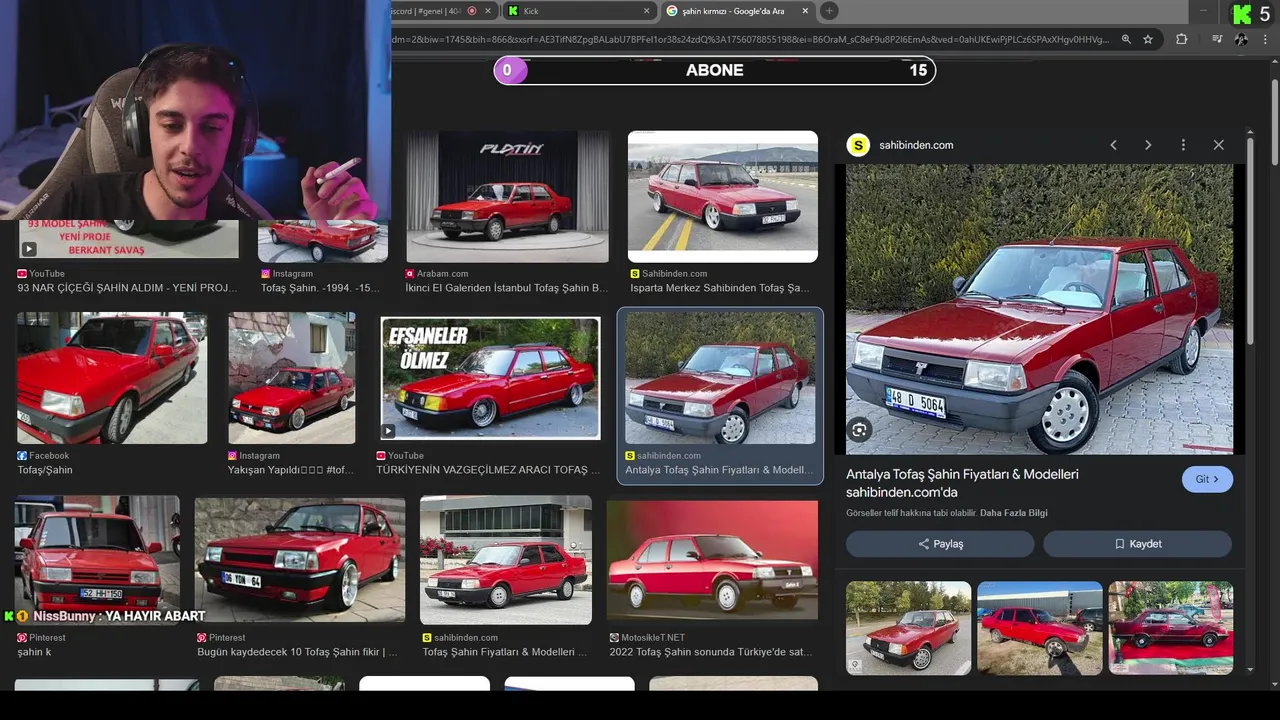The image size is (1280, 720).
Task: Bookmark this page with the star icon
Action: [1148, 39]
